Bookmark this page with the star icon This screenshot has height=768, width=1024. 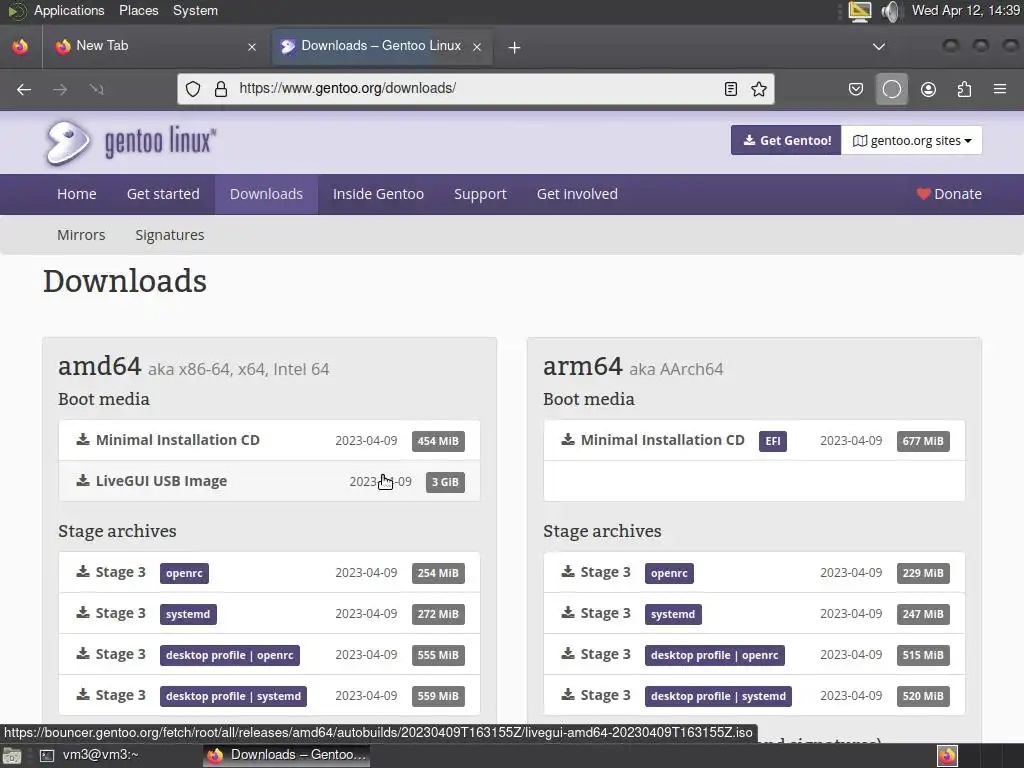click(x=759, y=89)
